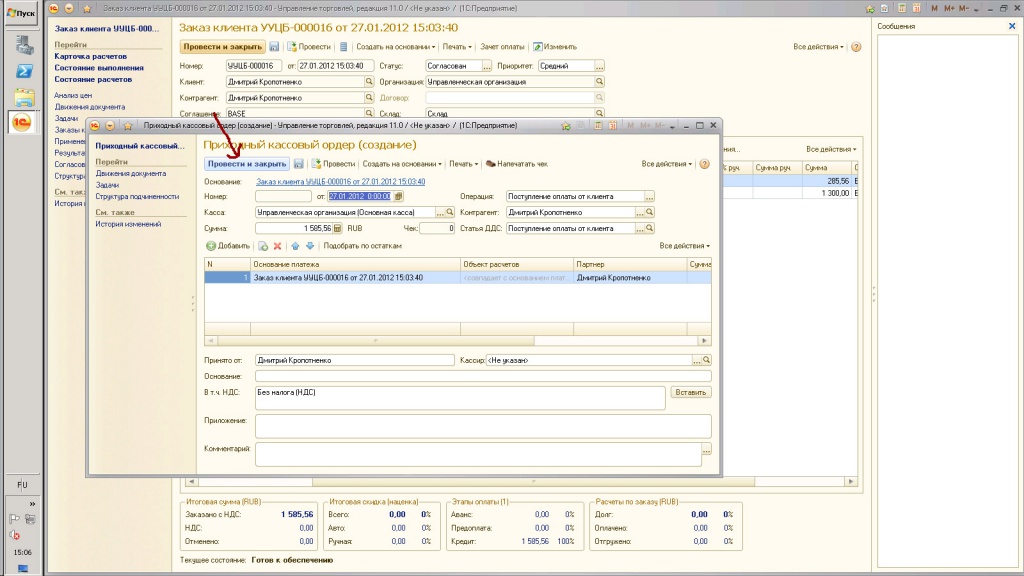Open the Печать dropdown in the customer order toolbar
This screenshot has height=576, width=1024.
[457, 47]
